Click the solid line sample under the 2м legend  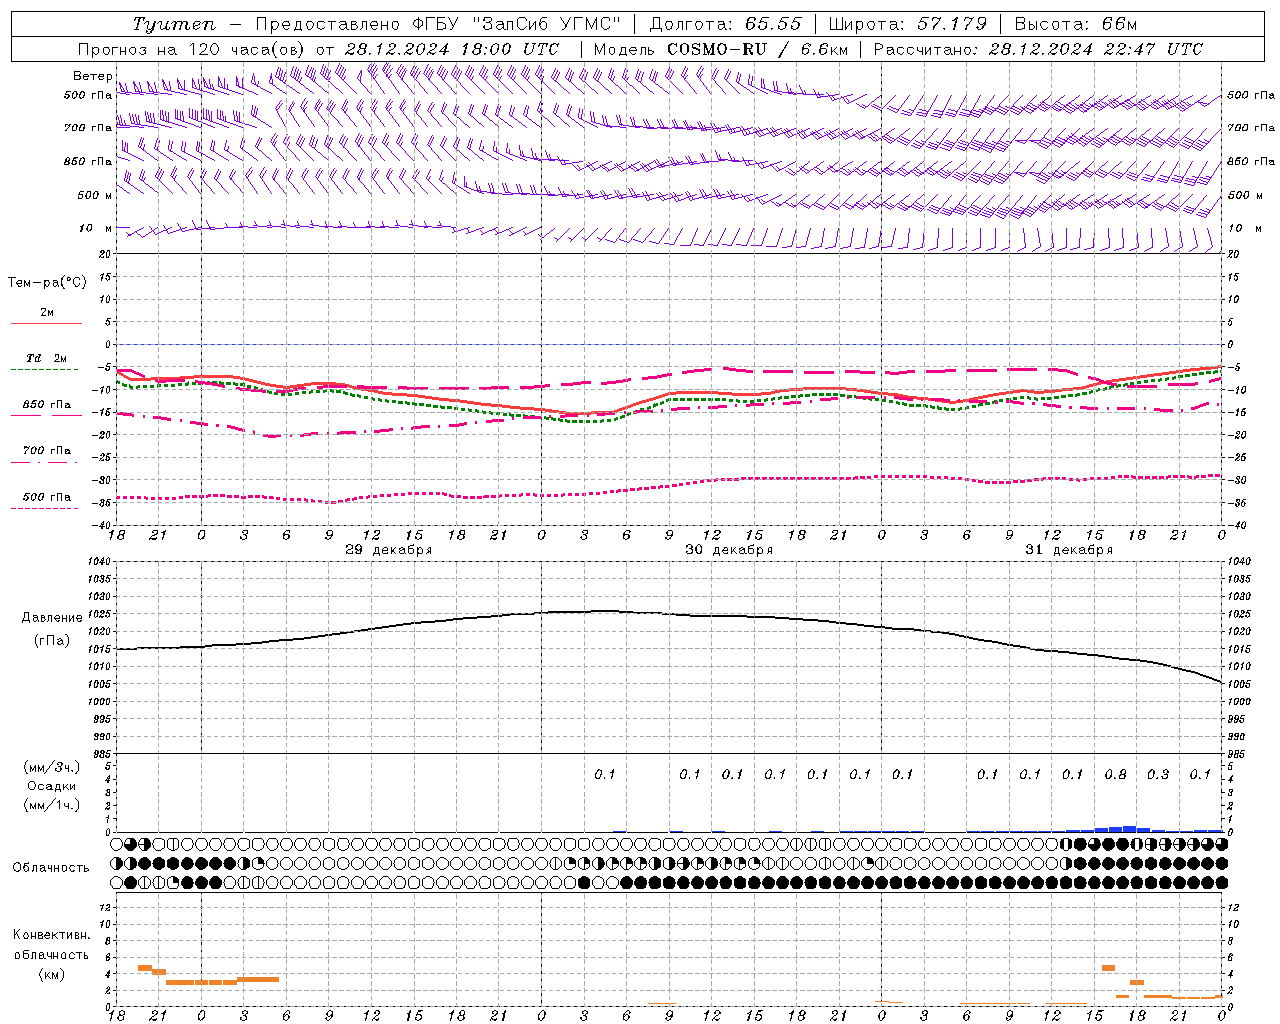[46, 323]
